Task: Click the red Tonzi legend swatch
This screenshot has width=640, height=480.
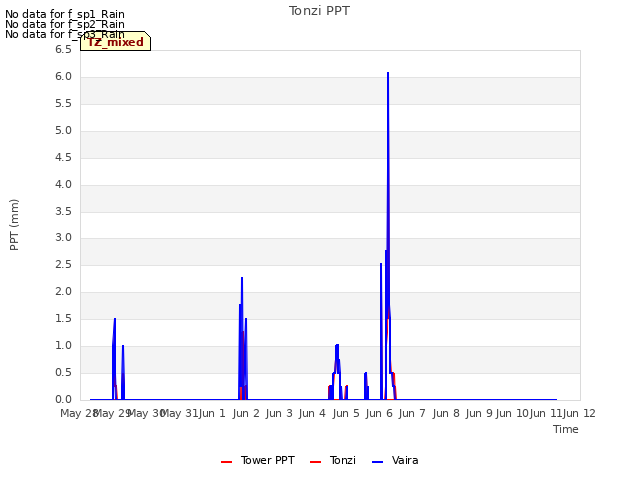Action: pyautogui.click(x=316, y=462)
